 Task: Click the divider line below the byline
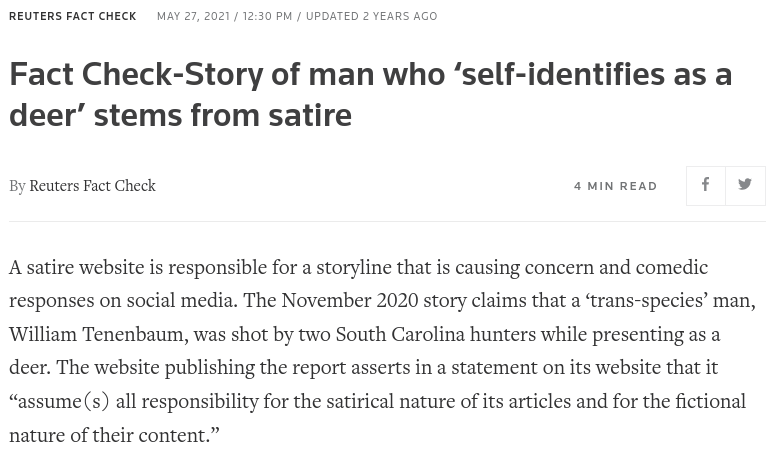pos(388,221)
